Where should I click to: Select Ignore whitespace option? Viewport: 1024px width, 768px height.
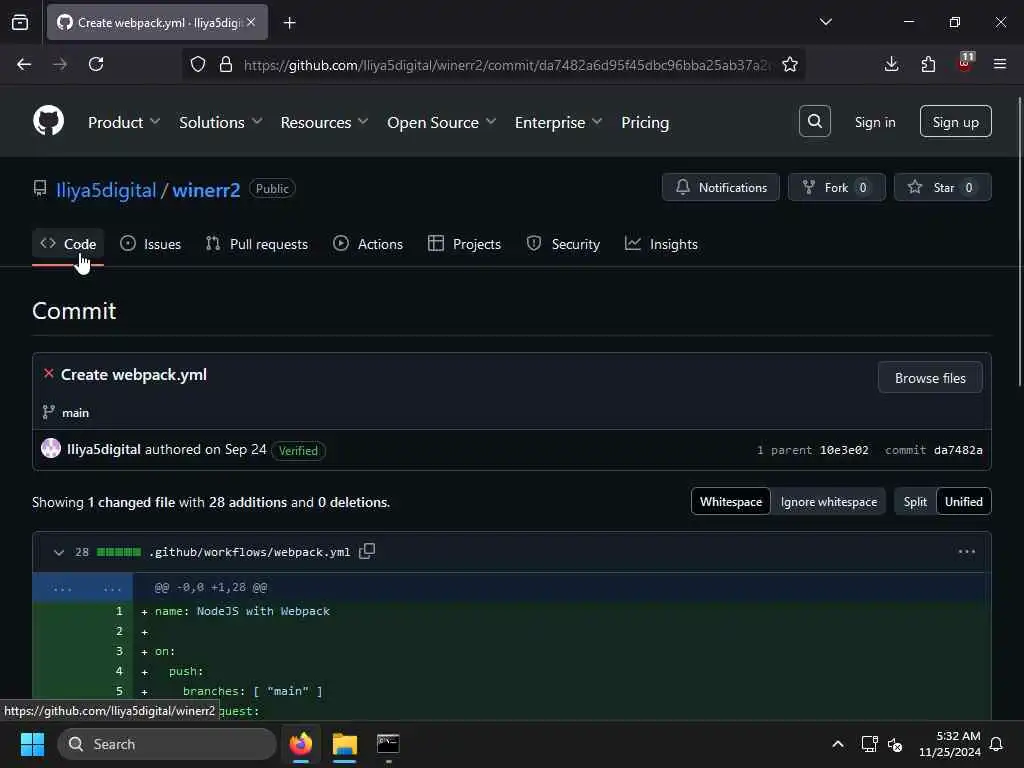coord(829,502)
